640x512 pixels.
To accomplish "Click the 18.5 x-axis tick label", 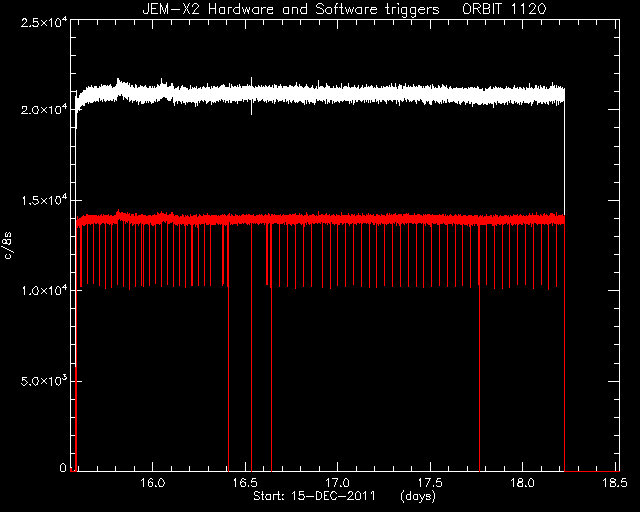I will (615, 483).
